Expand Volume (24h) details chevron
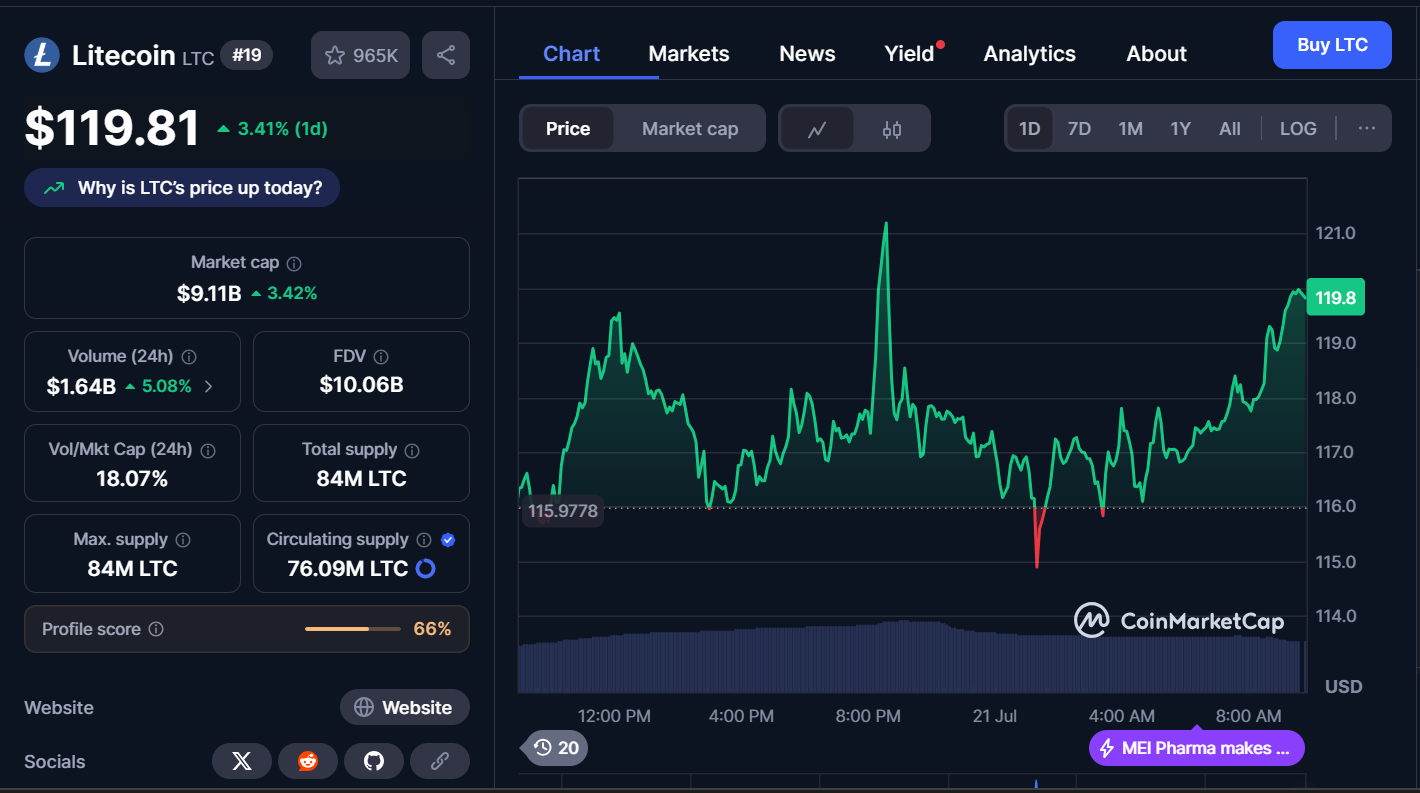Screen dimensions: 1420x793 [208, 386]
